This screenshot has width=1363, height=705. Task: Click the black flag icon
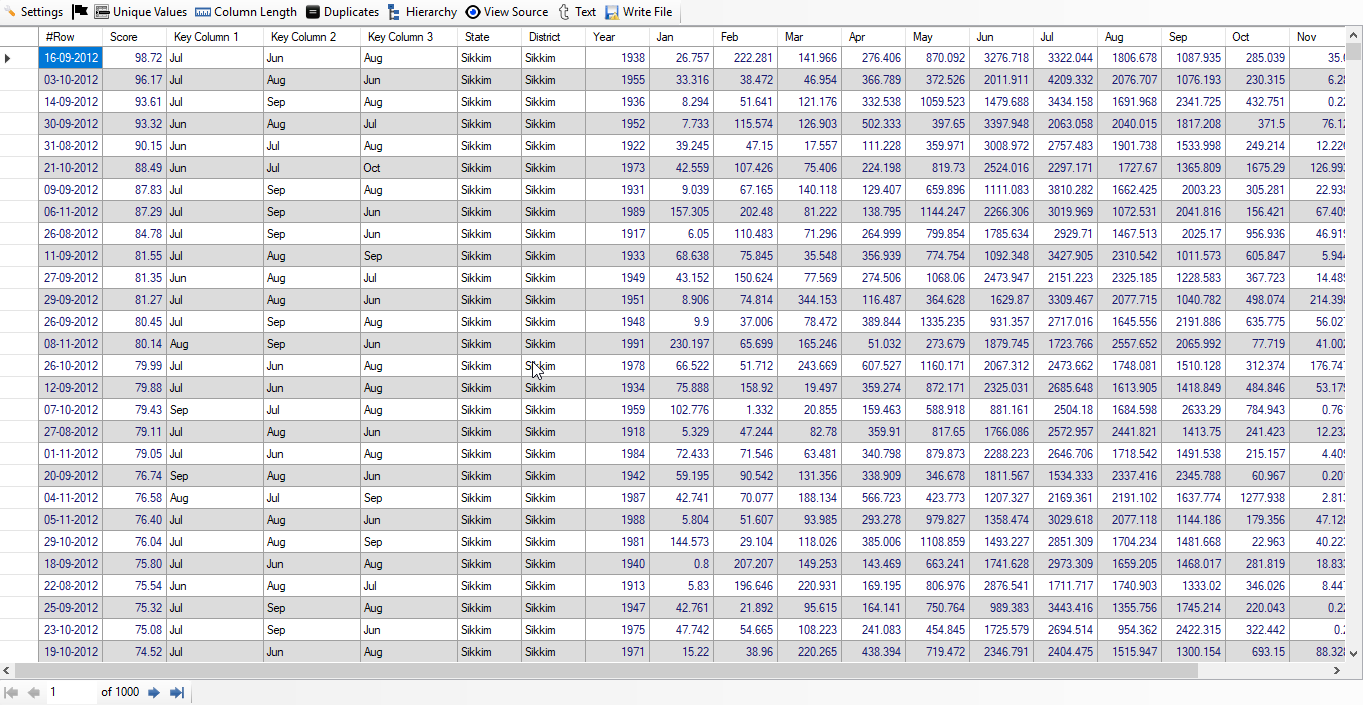point(80,12)
